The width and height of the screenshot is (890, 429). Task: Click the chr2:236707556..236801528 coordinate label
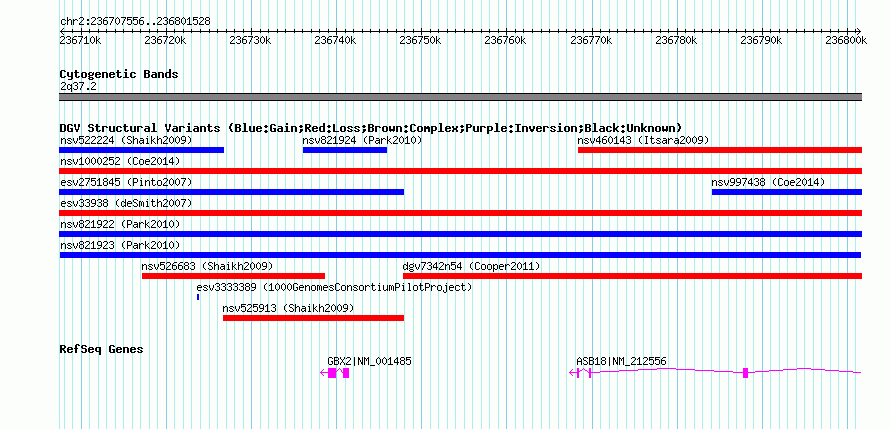[x=135, y=22]
